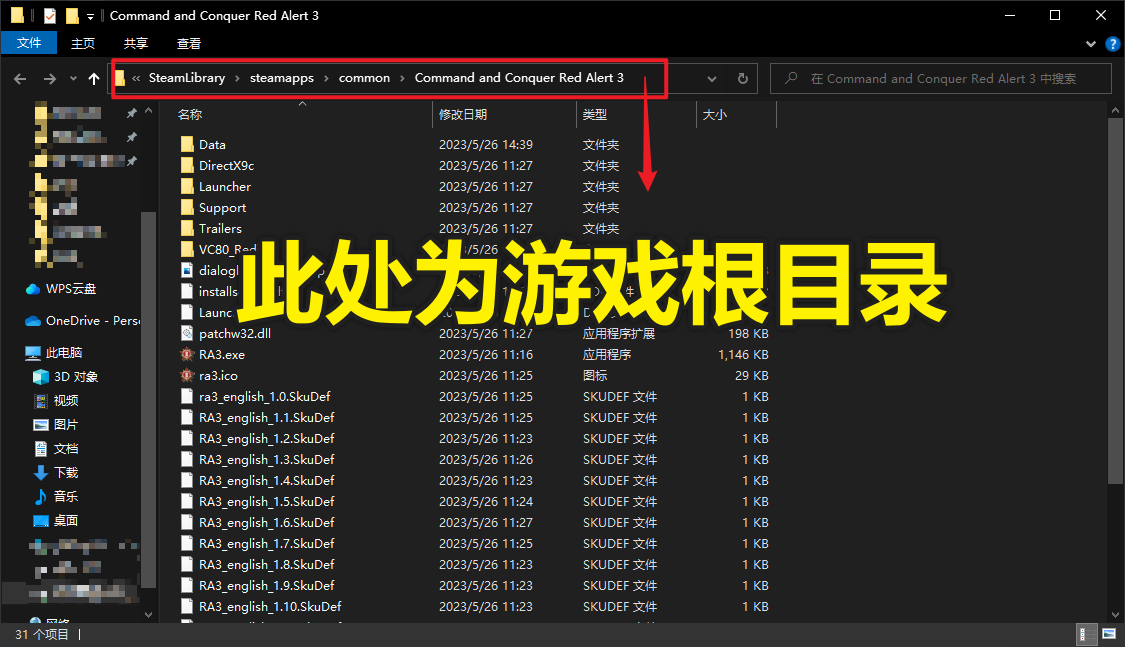Refresh the folder view
The image size is (1125, 647).
[x=743, y=79]
